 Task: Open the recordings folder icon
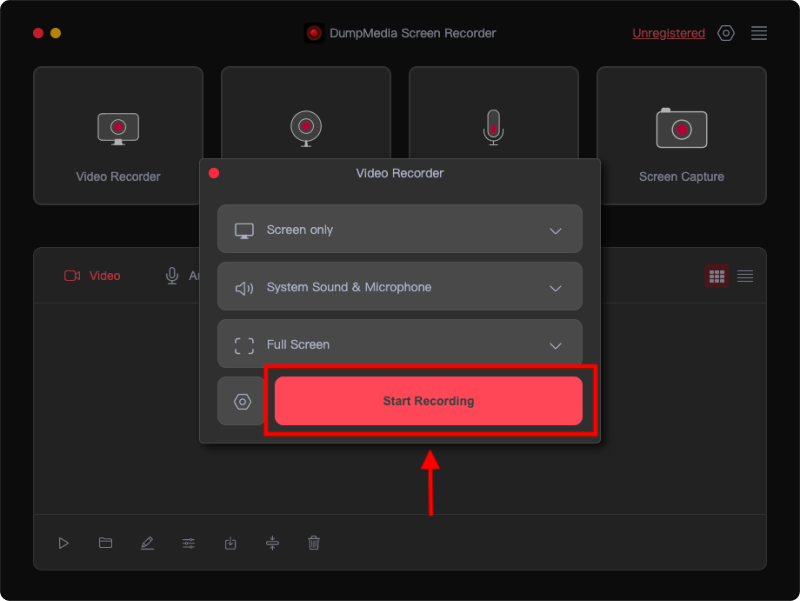pyautogui.click(x=105, y=543)
